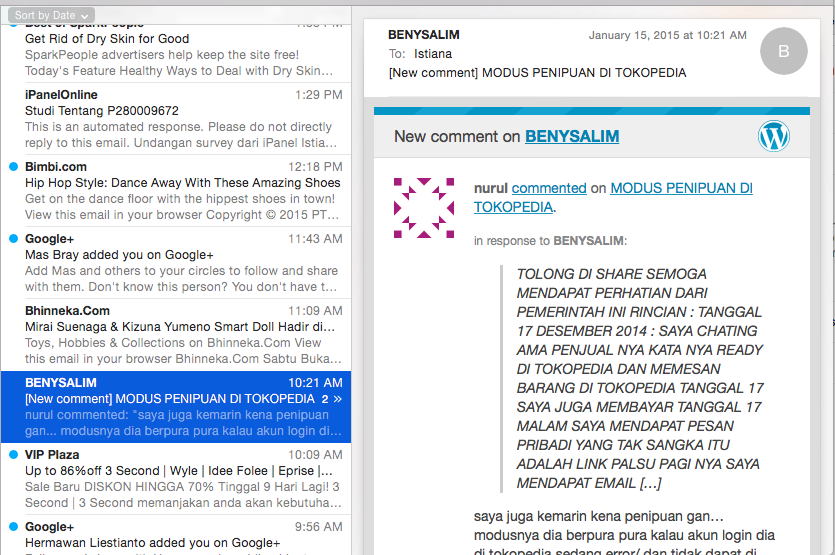Click the WordPress logo icon

pos(773,136)
